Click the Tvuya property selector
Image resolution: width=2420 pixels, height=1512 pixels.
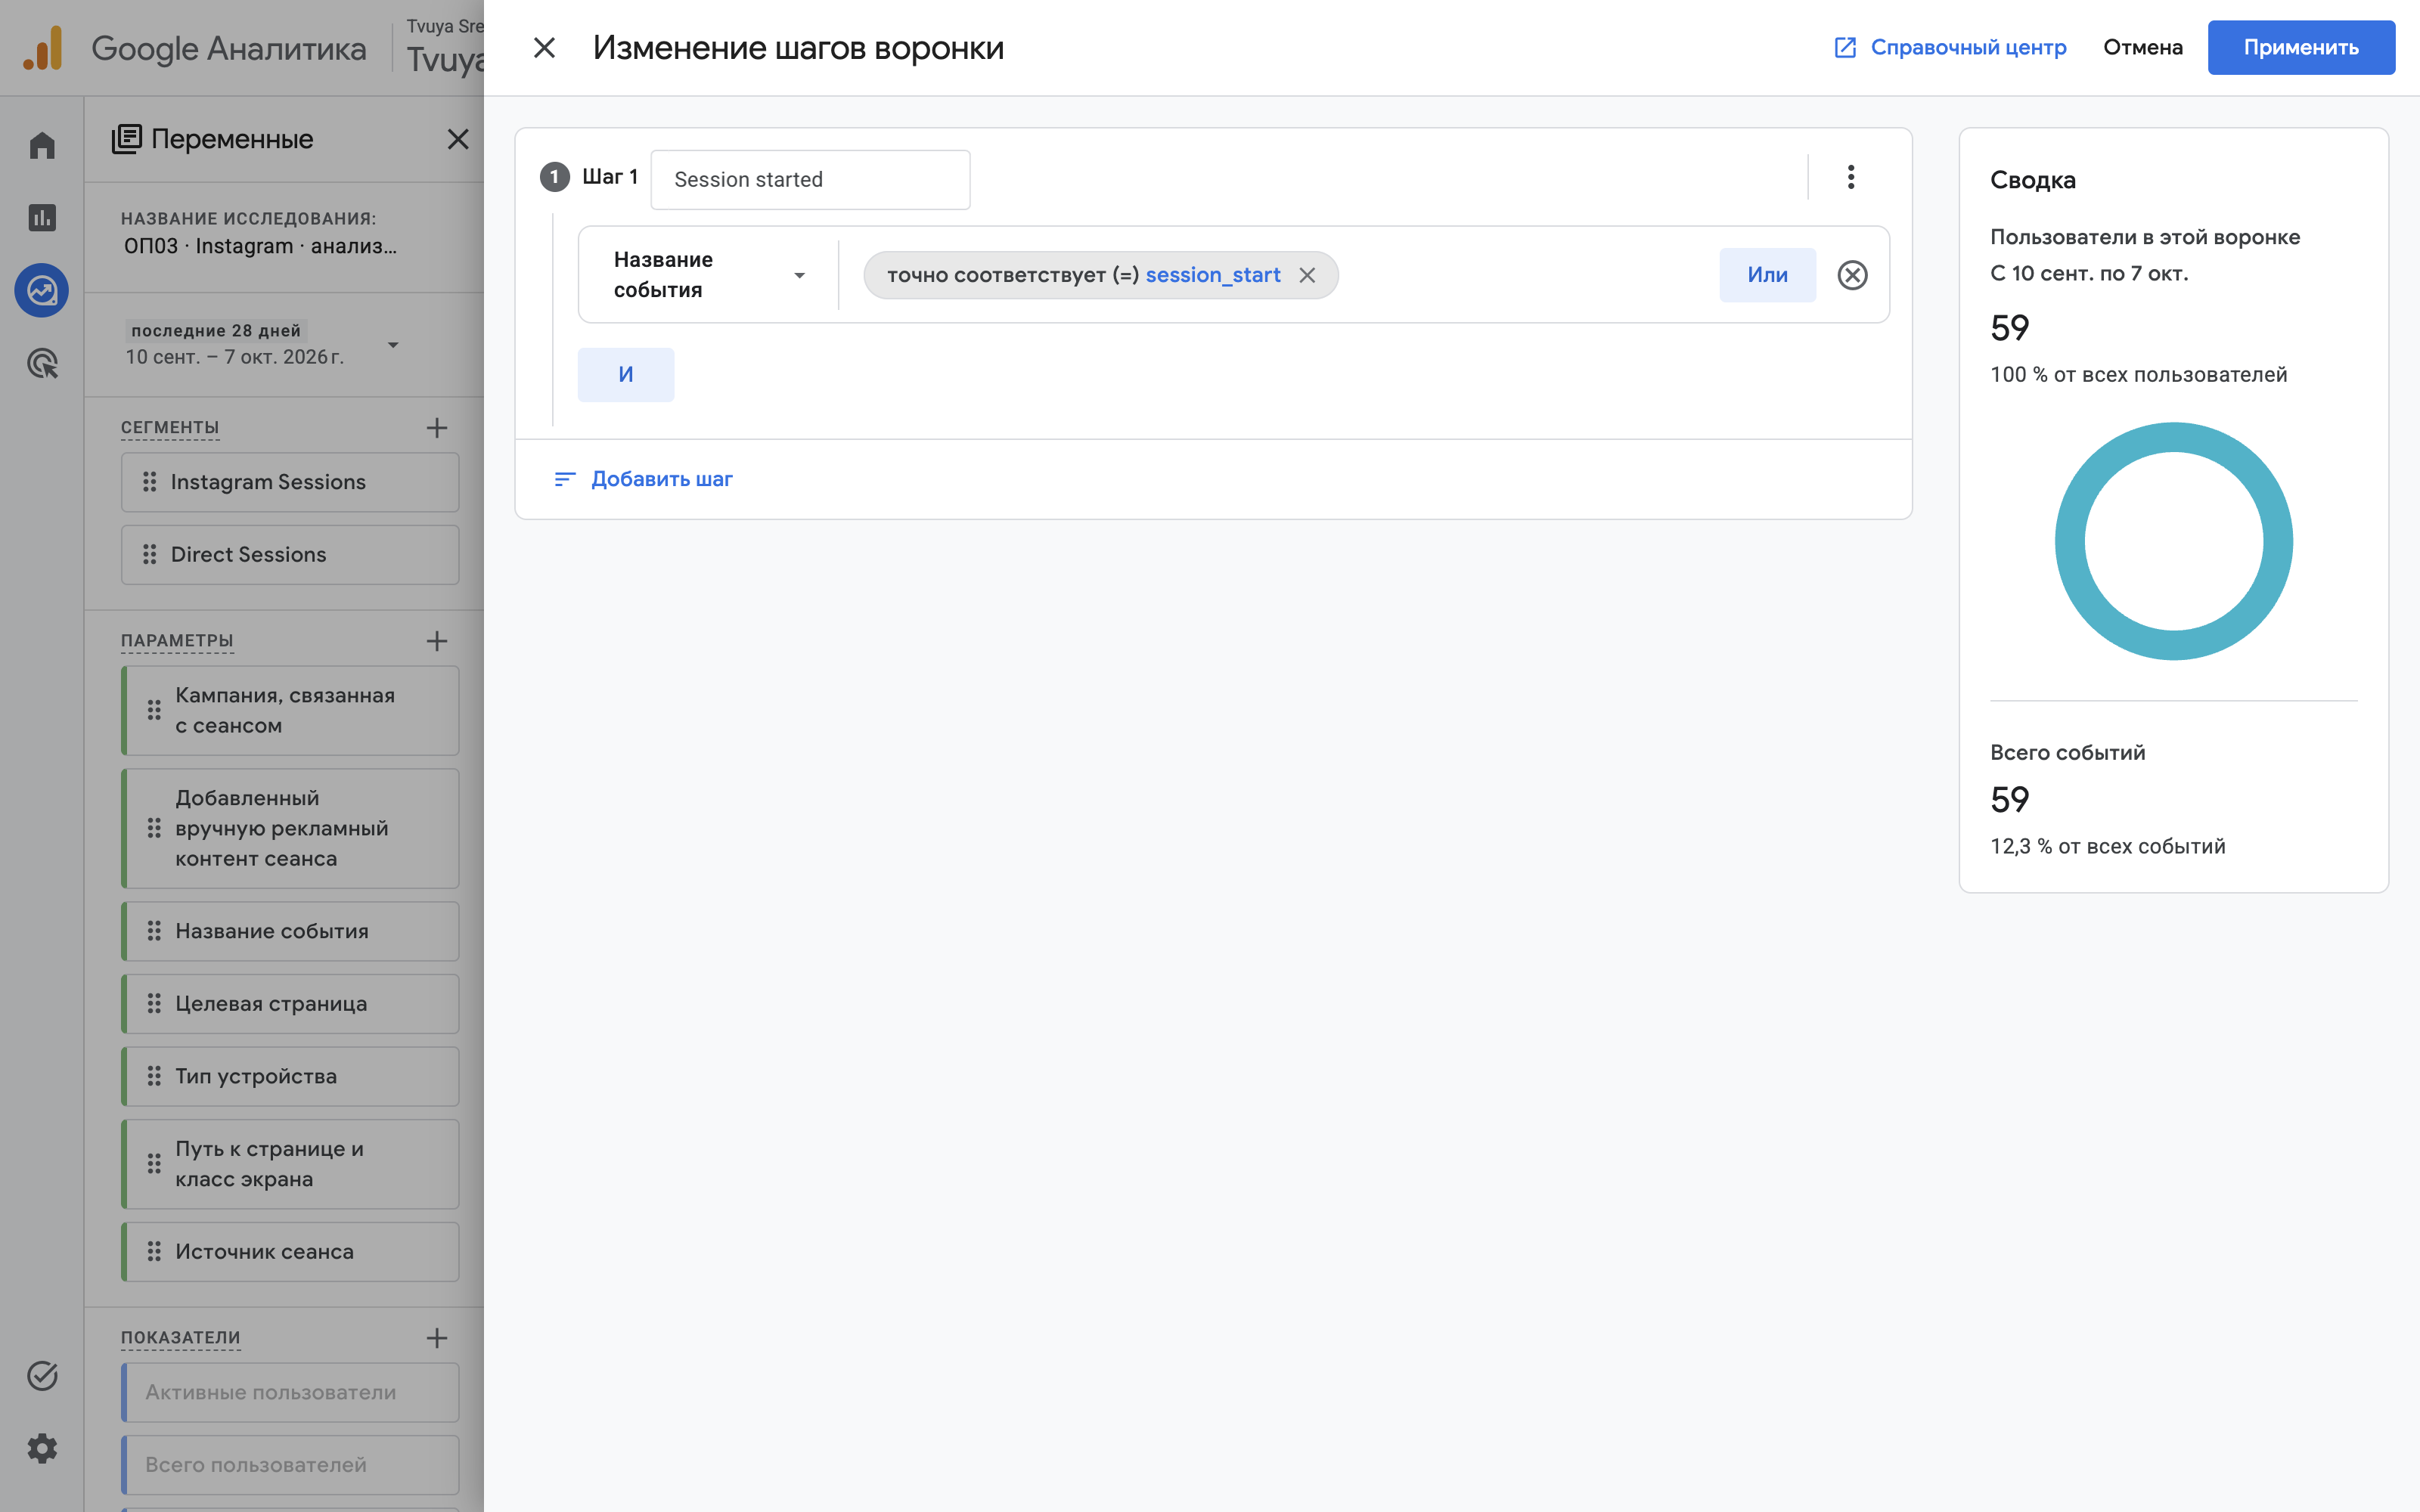(445, 48)
